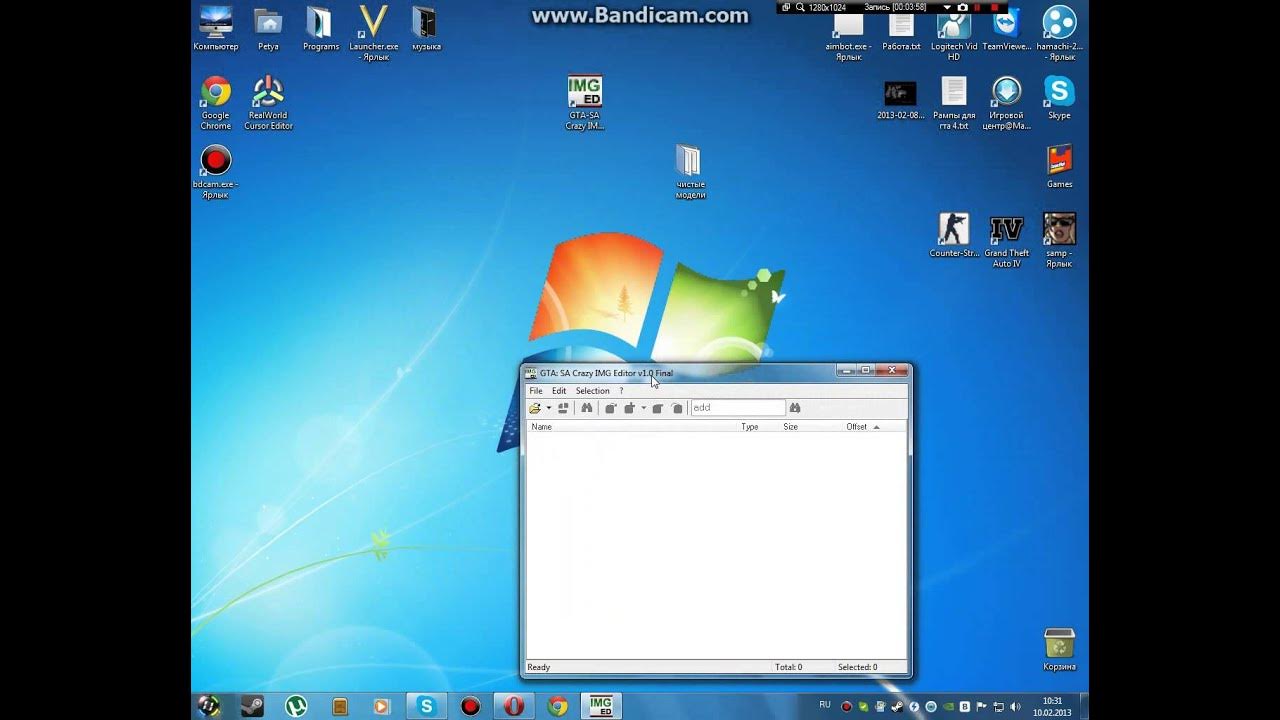Select the чистые модели folder icon
This screenshot has height=720, width=1280.
(x=690, y=172)
